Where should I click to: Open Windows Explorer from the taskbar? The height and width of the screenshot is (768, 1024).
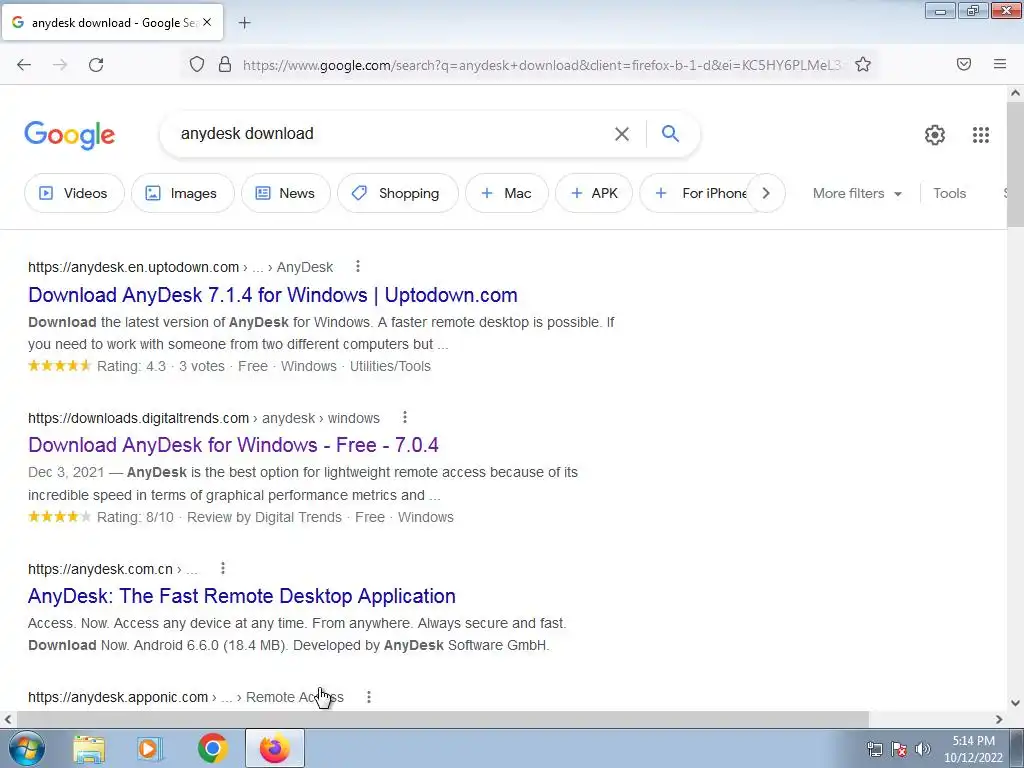pos(89,748)
